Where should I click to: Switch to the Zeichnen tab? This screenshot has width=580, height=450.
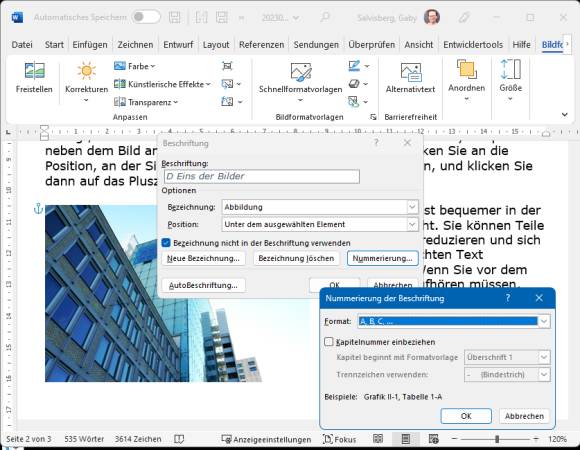[x=135, y=45]
